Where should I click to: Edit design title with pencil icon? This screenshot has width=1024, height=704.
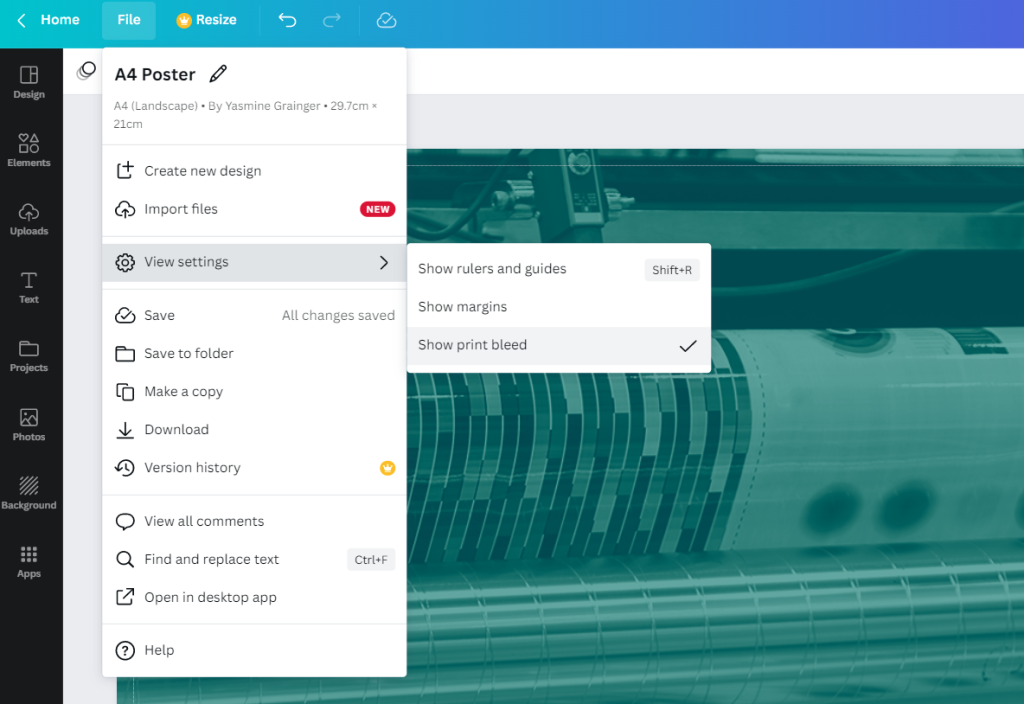(x=218, y=74)
